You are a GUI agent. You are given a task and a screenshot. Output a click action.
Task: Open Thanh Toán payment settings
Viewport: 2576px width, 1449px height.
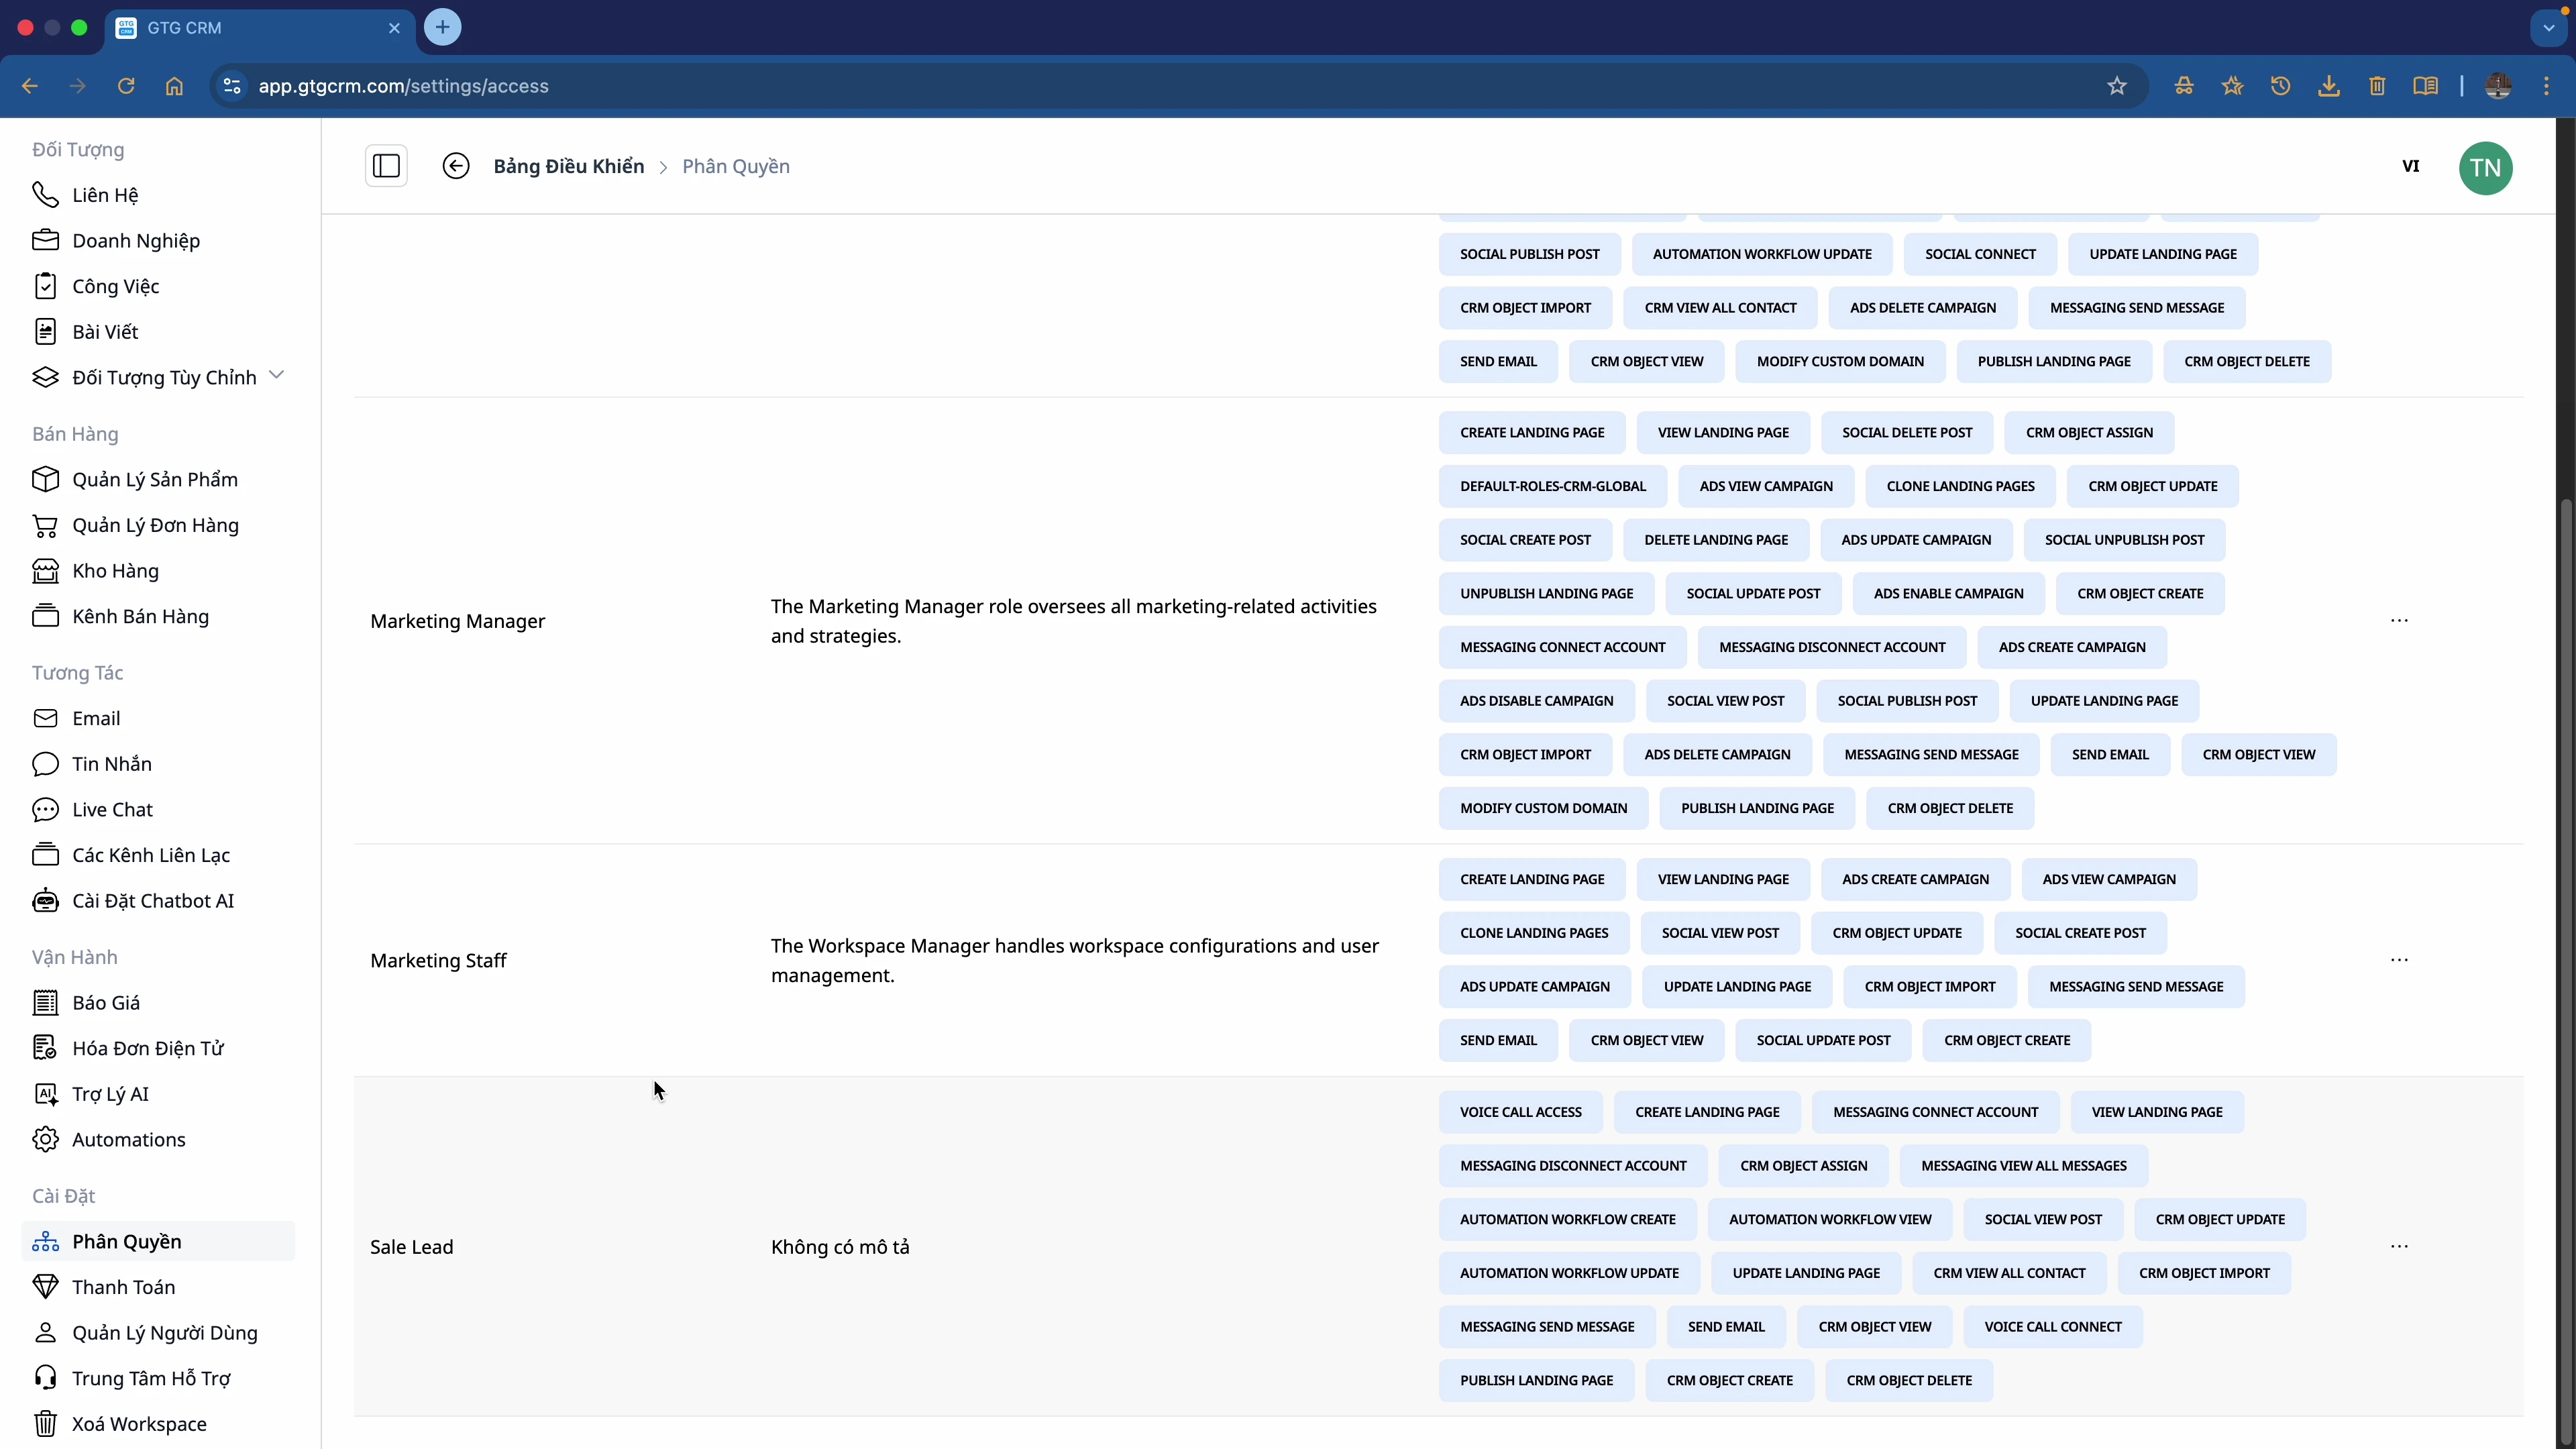(x=123, y=1287)
